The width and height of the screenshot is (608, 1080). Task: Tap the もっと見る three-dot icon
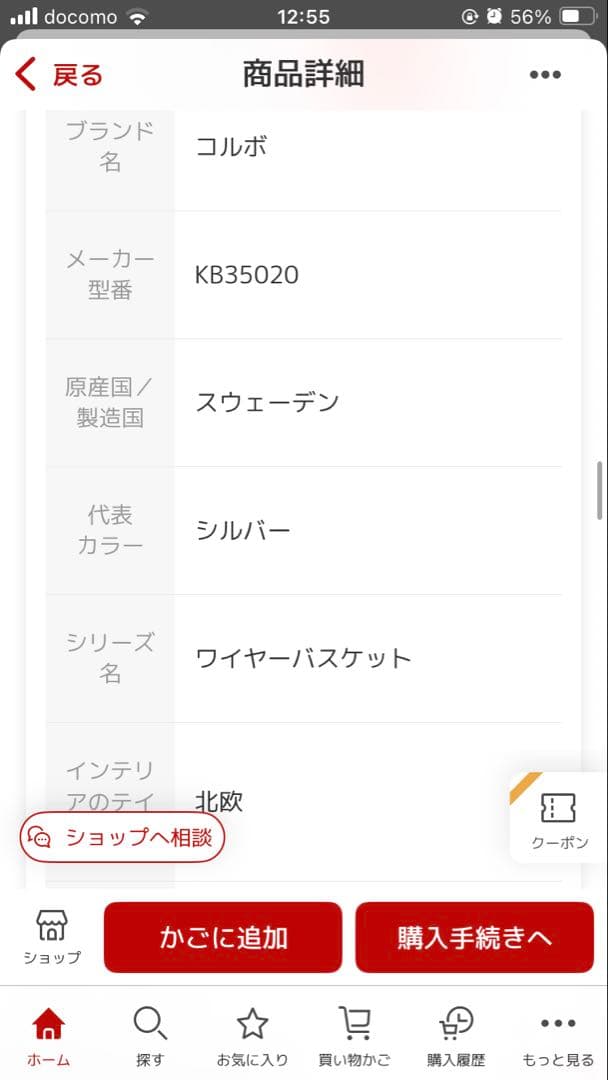coord(556,1022)
